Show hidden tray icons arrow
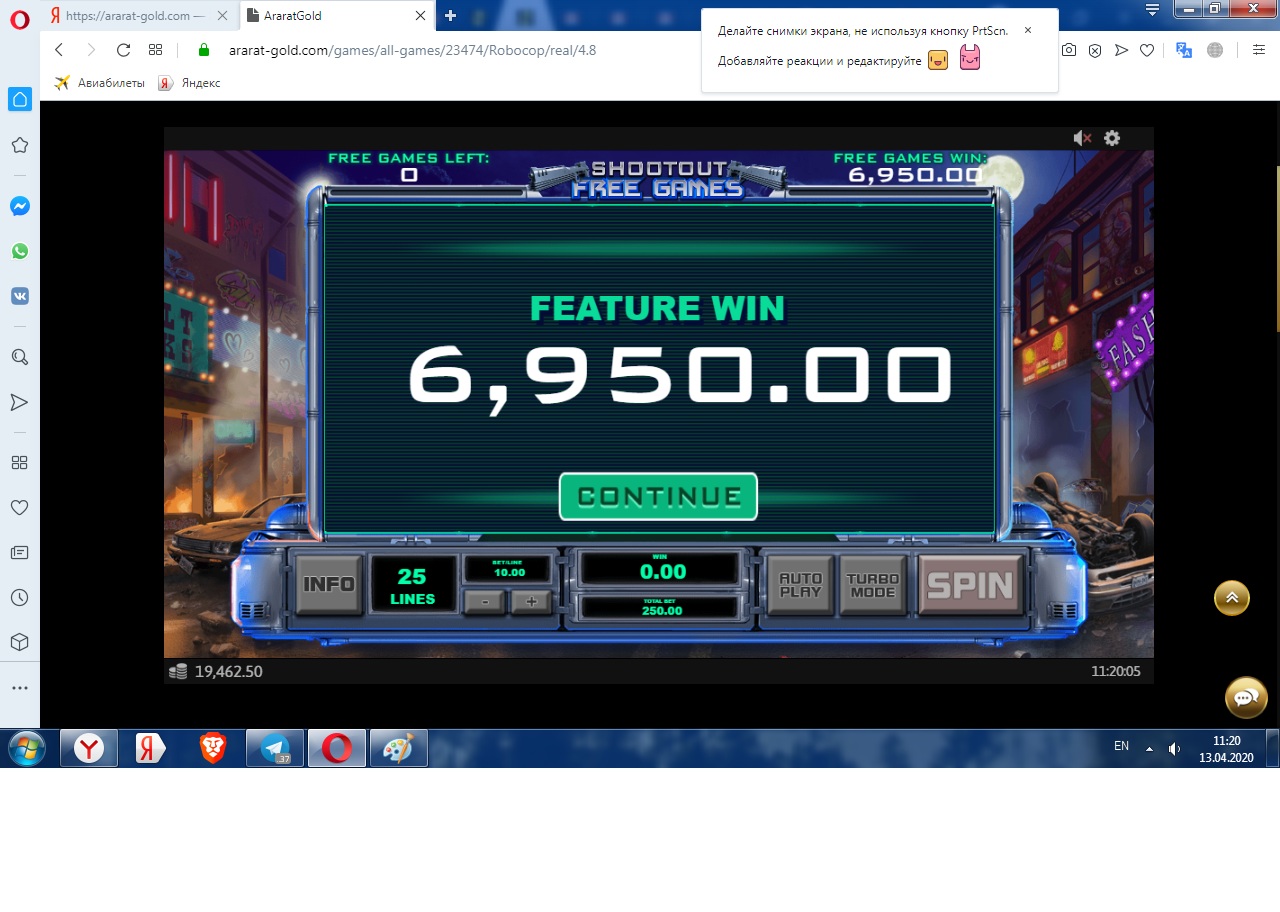 (x=1149, y=748)
